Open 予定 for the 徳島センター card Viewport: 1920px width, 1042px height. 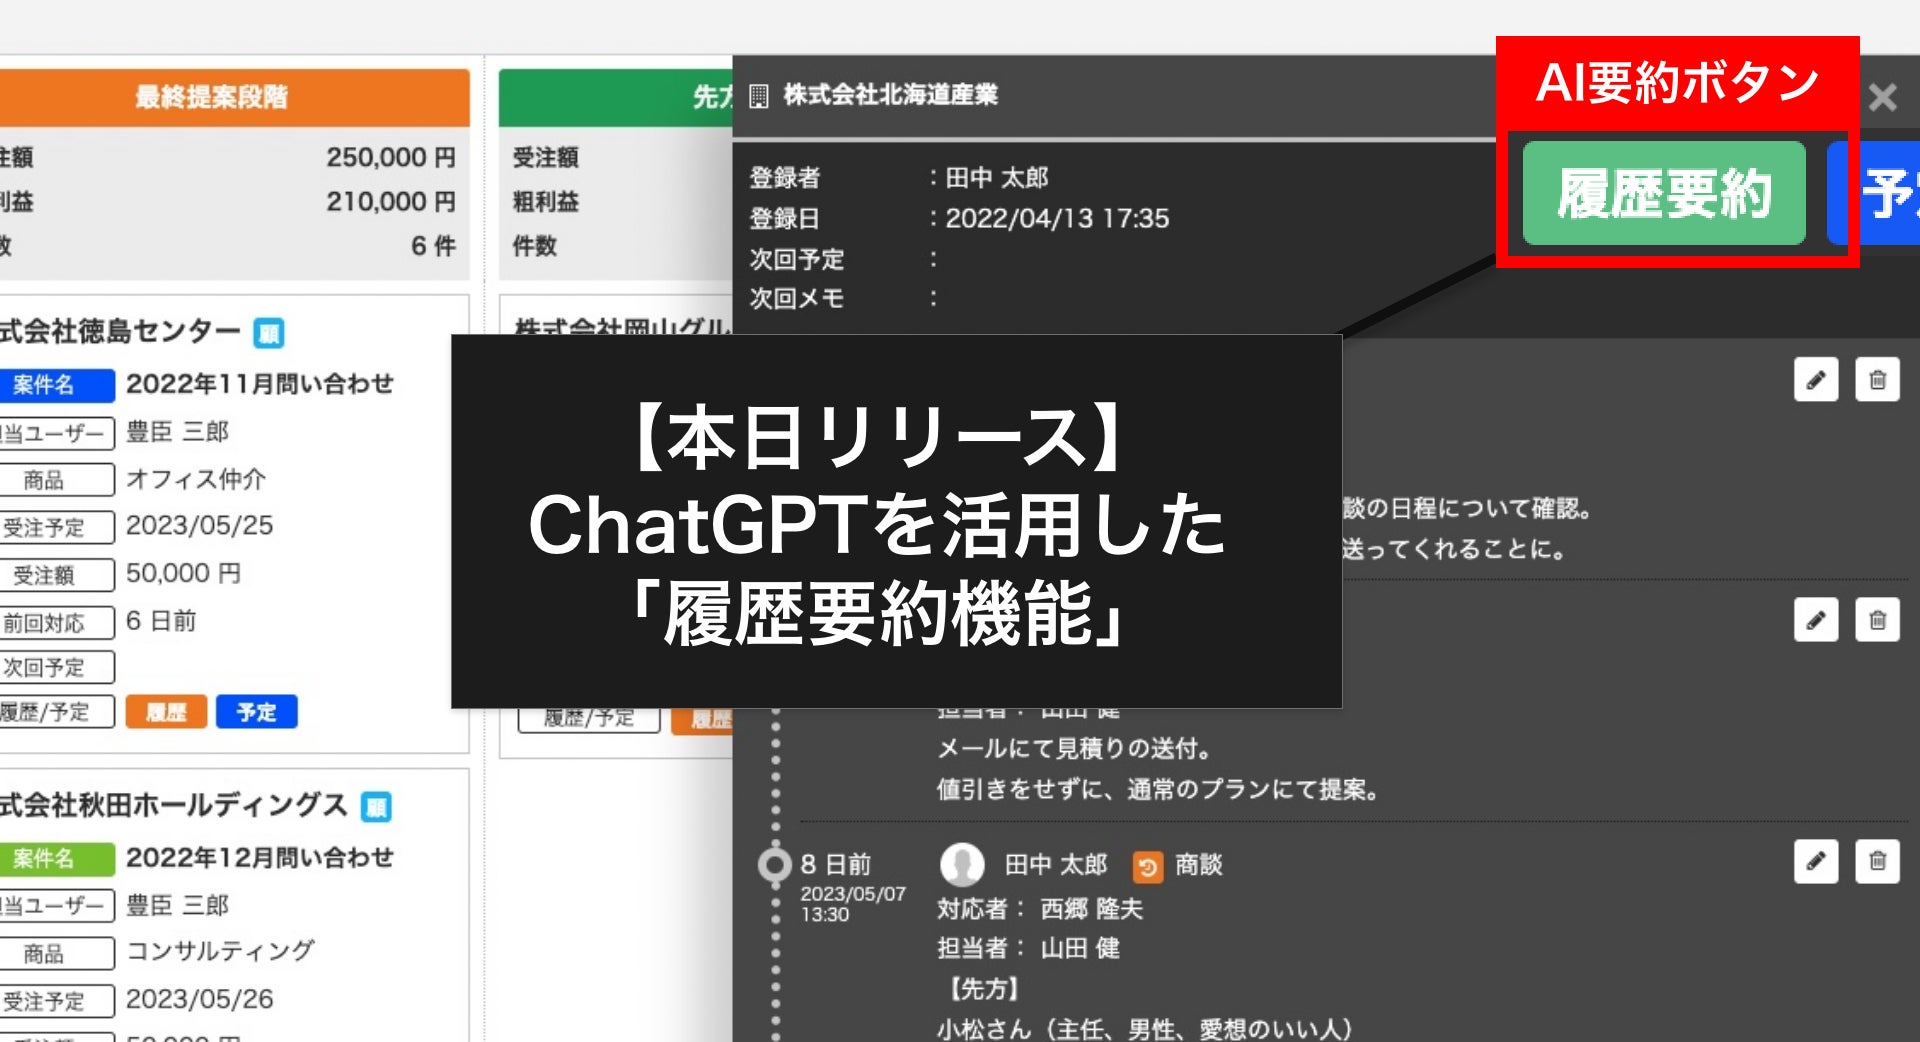[257, 712]
